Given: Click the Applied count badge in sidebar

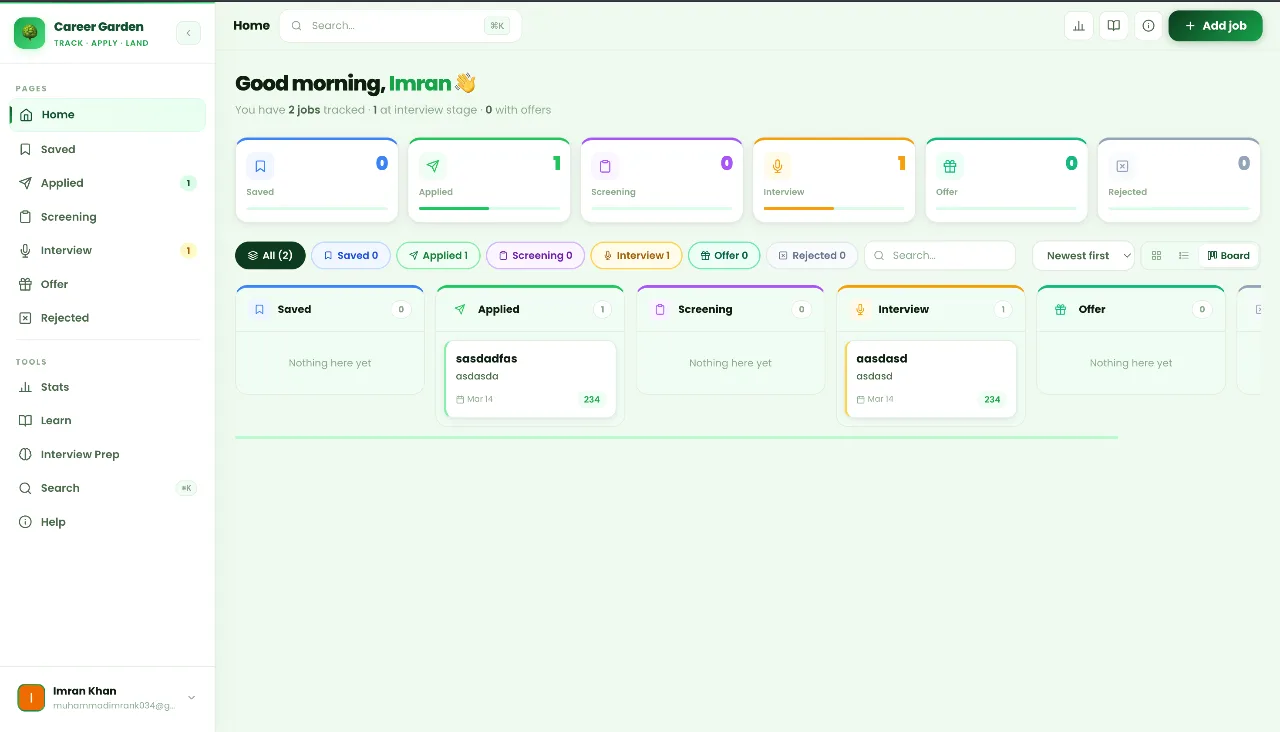Looking at the screenshot, I should pyautogui.click(x=188, y=183).
